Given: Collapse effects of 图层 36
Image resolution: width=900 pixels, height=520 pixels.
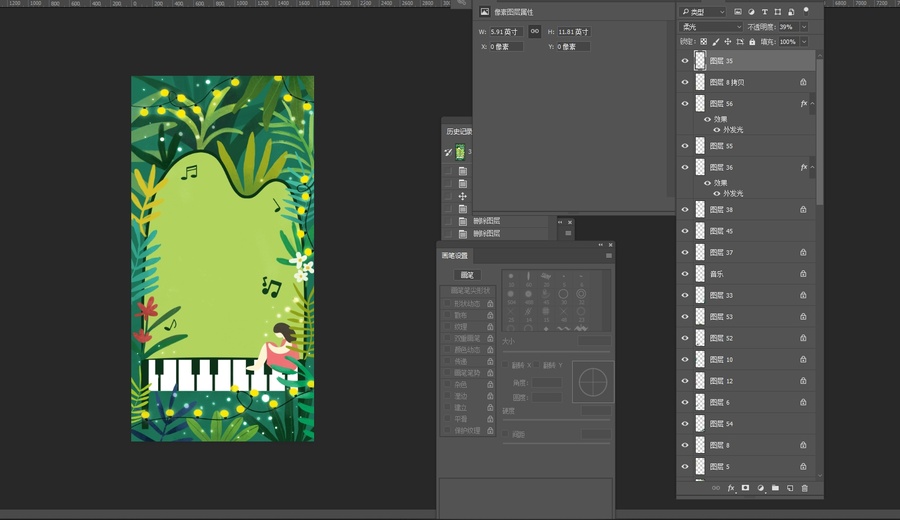Looking at the screenshot, I should pos(812,168).
